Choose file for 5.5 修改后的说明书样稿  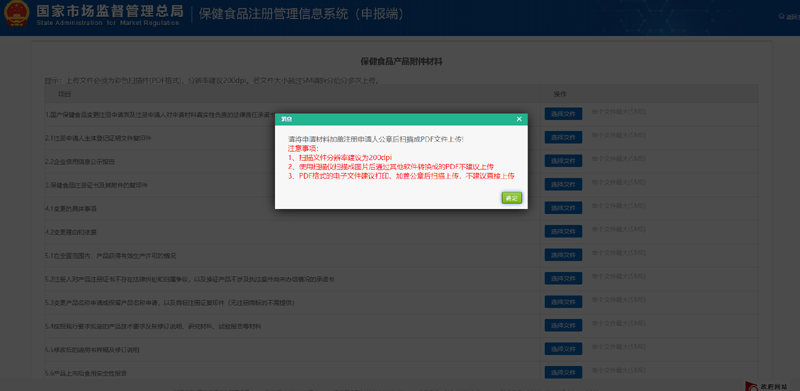coord(563,349)
